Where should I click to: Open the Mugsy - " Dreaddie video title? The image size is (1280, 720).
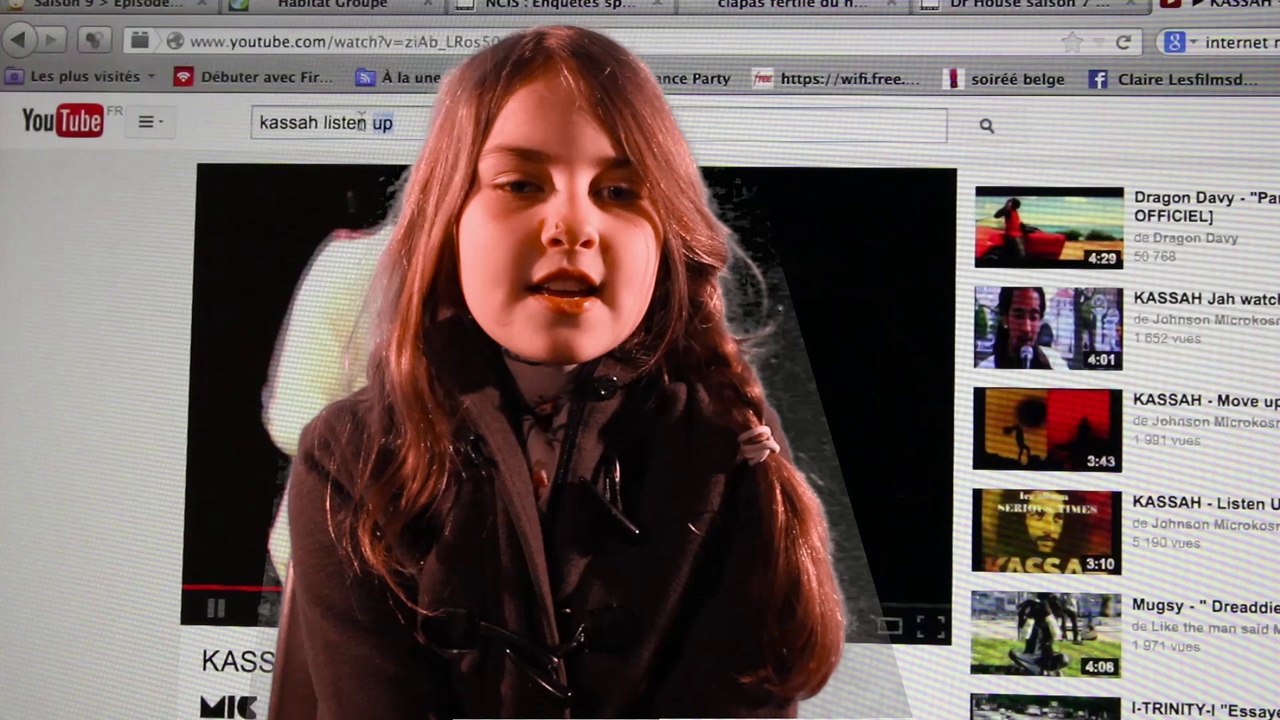pyautogui.click(x=1206, y=605)
